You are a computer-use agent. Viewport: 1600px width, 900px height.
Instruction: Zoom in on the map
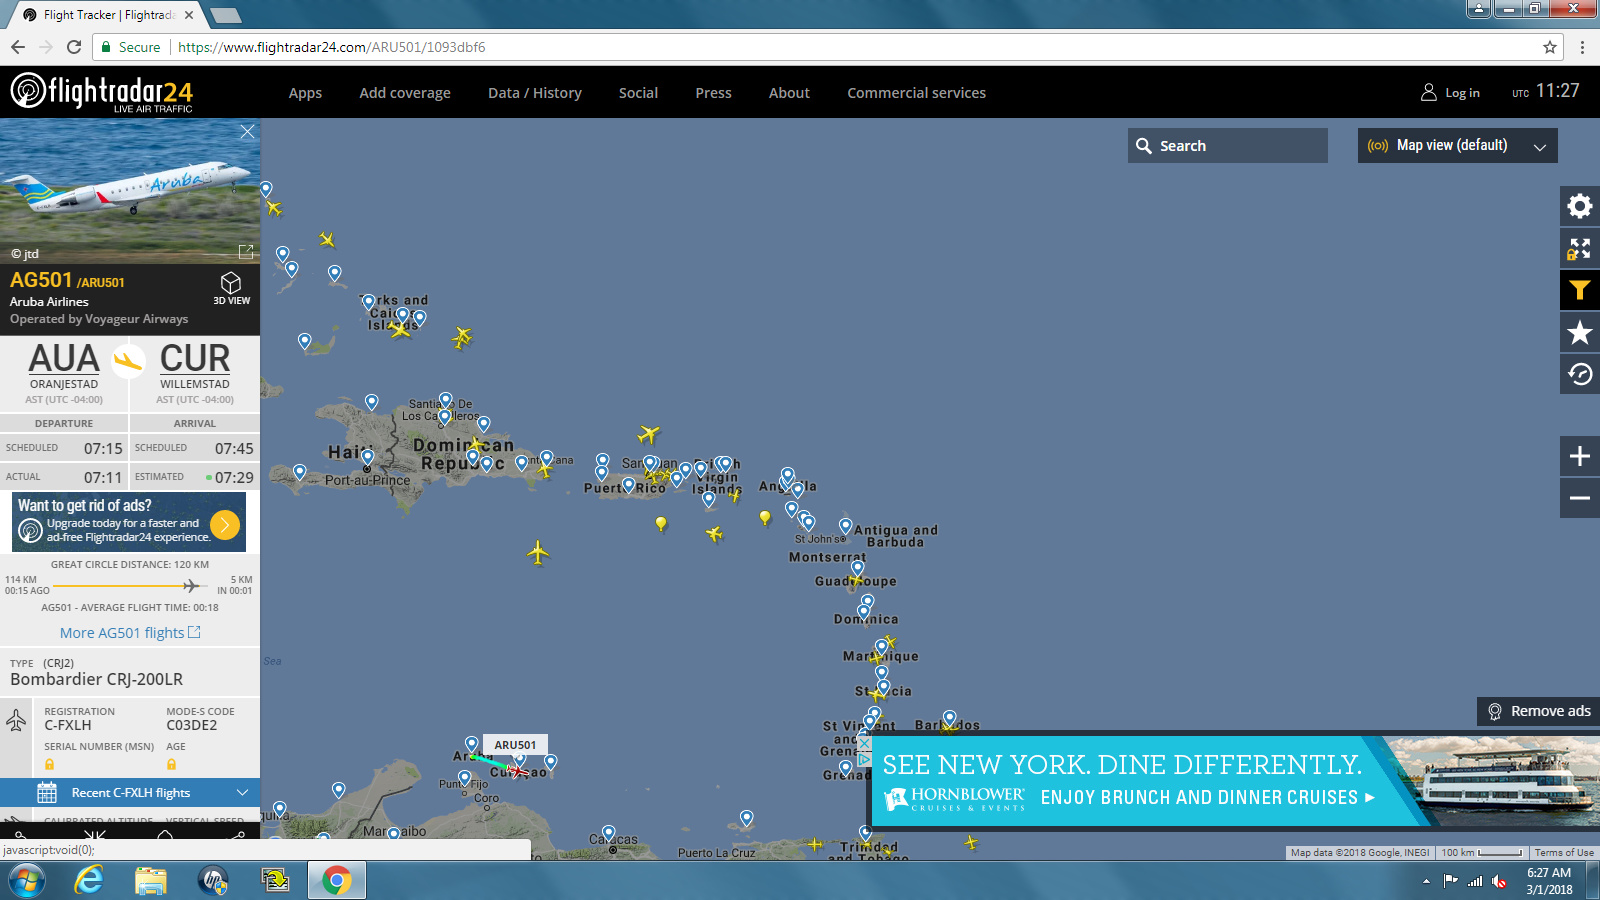pos(1580,456)
